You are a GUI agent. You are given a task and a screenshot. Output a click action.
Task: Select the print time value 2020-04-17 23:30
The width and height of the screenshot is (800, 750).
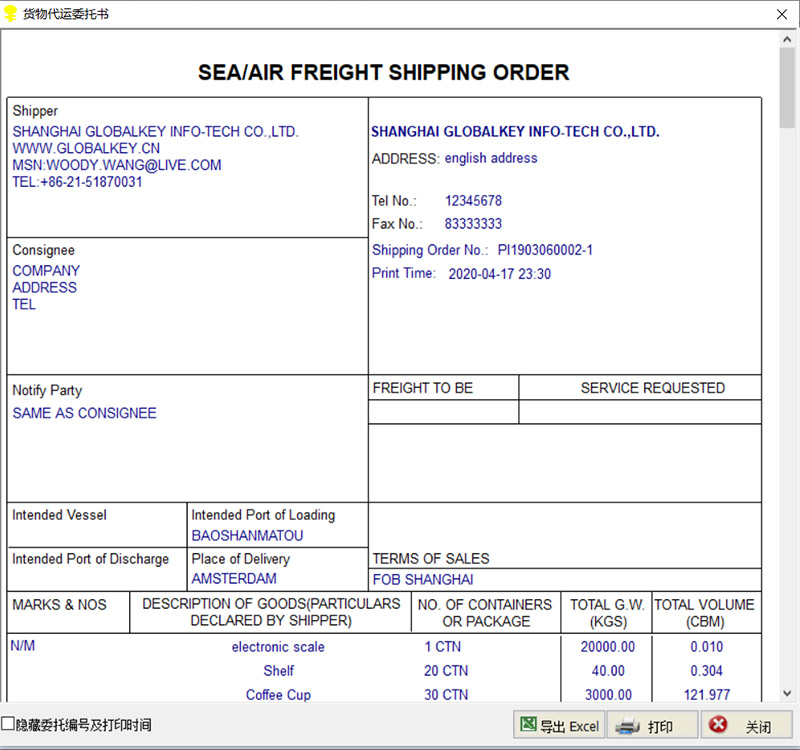pyautogui.click(x=499, y=274)
